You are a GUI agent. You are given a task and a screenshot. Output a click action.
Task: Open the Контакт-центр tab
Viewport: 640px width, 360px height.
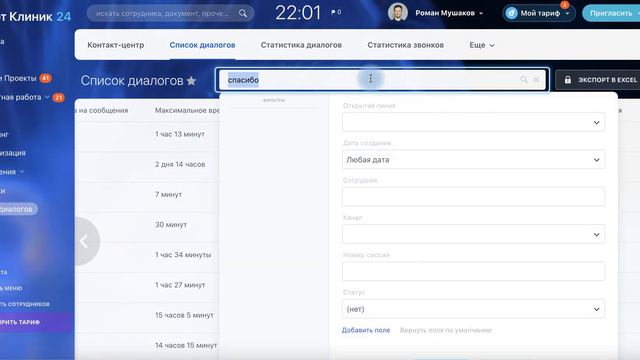pos(116,45)
